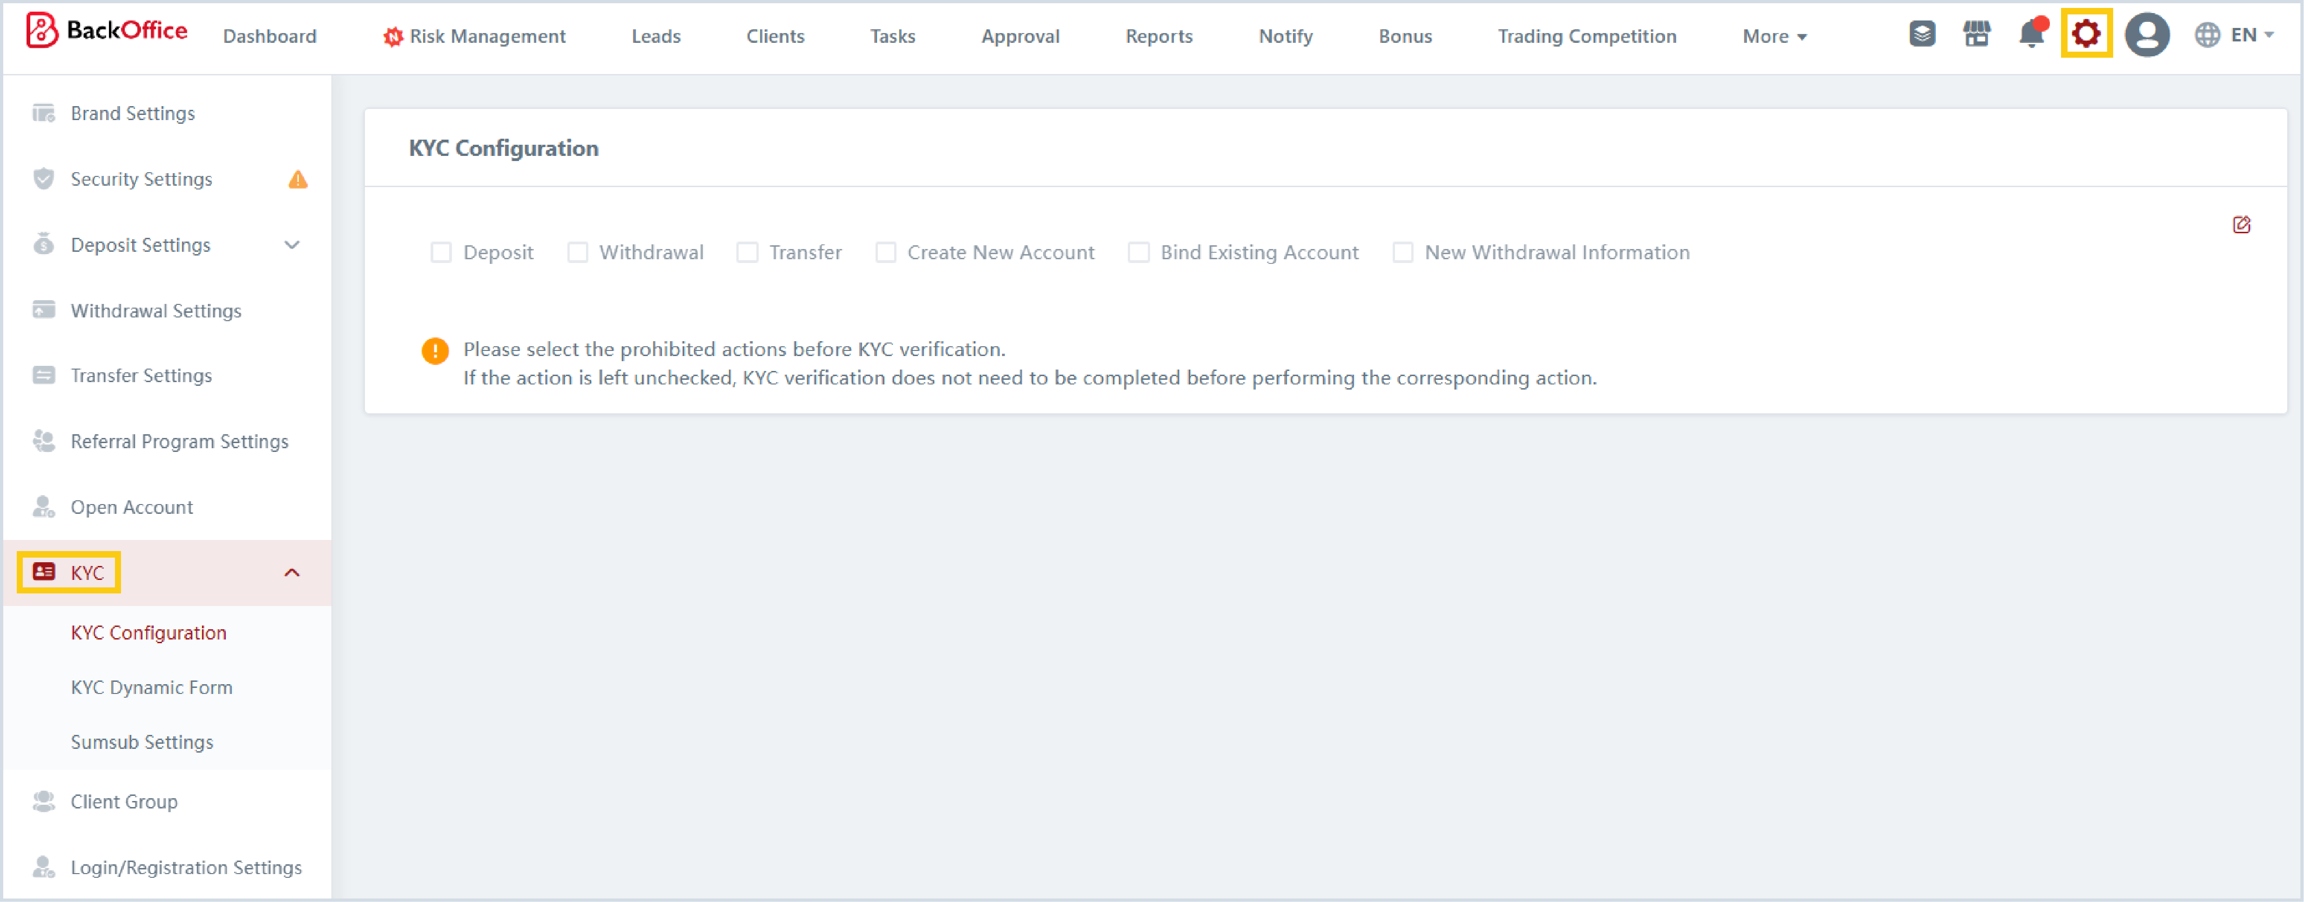
Task: Collapse the KYC section chevron
Action: 292,573
